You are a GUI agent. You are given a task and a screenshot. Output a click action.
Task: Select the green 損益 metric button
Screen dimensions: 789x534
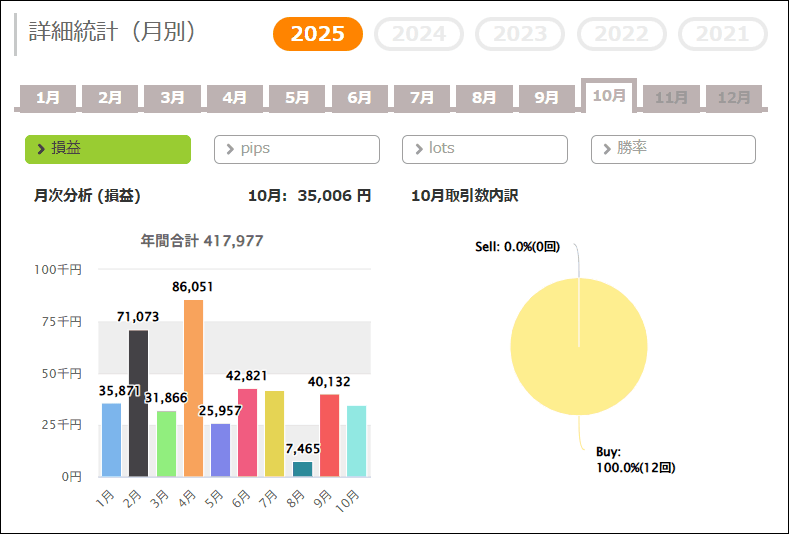(x=108, y=149)
